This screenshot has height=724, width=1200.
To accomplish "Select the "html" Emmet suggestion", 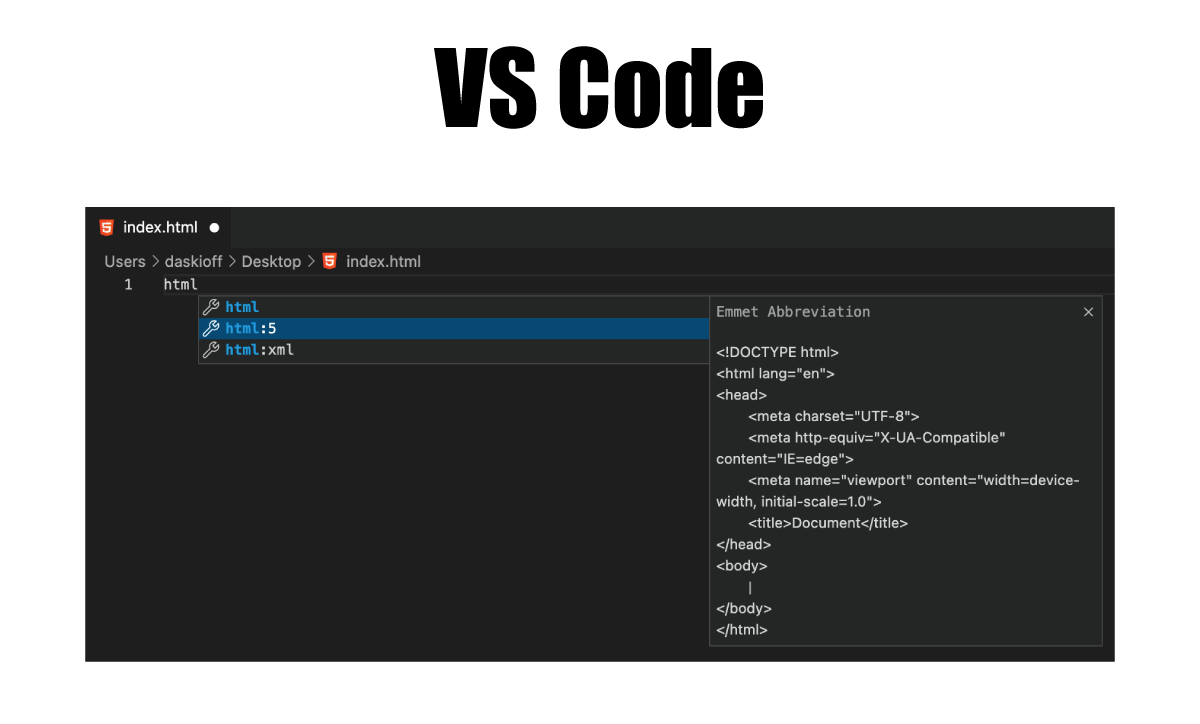I will [241, 306].
